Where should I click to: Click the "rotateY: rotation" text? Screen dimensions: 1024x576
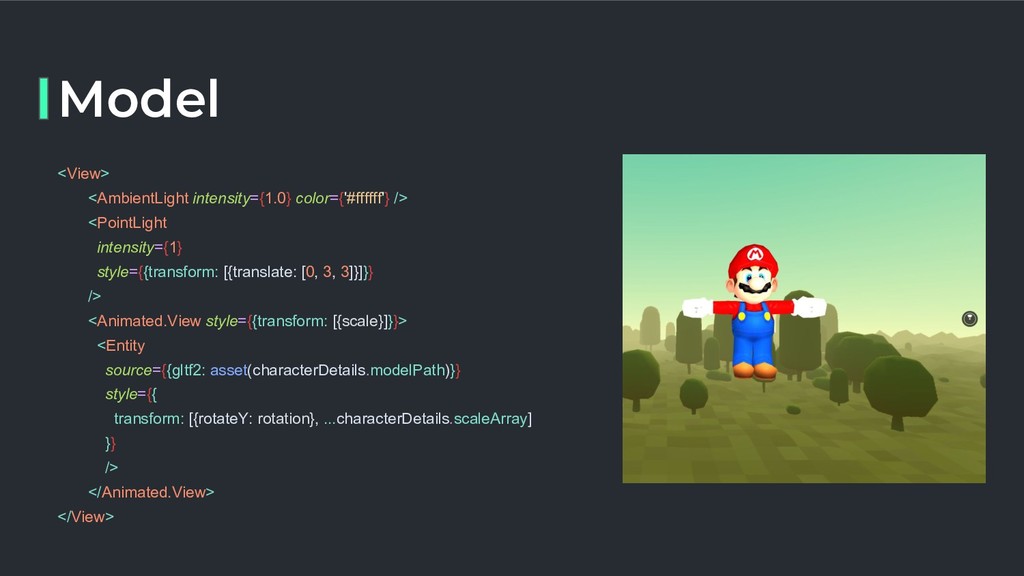click(254, 419)
